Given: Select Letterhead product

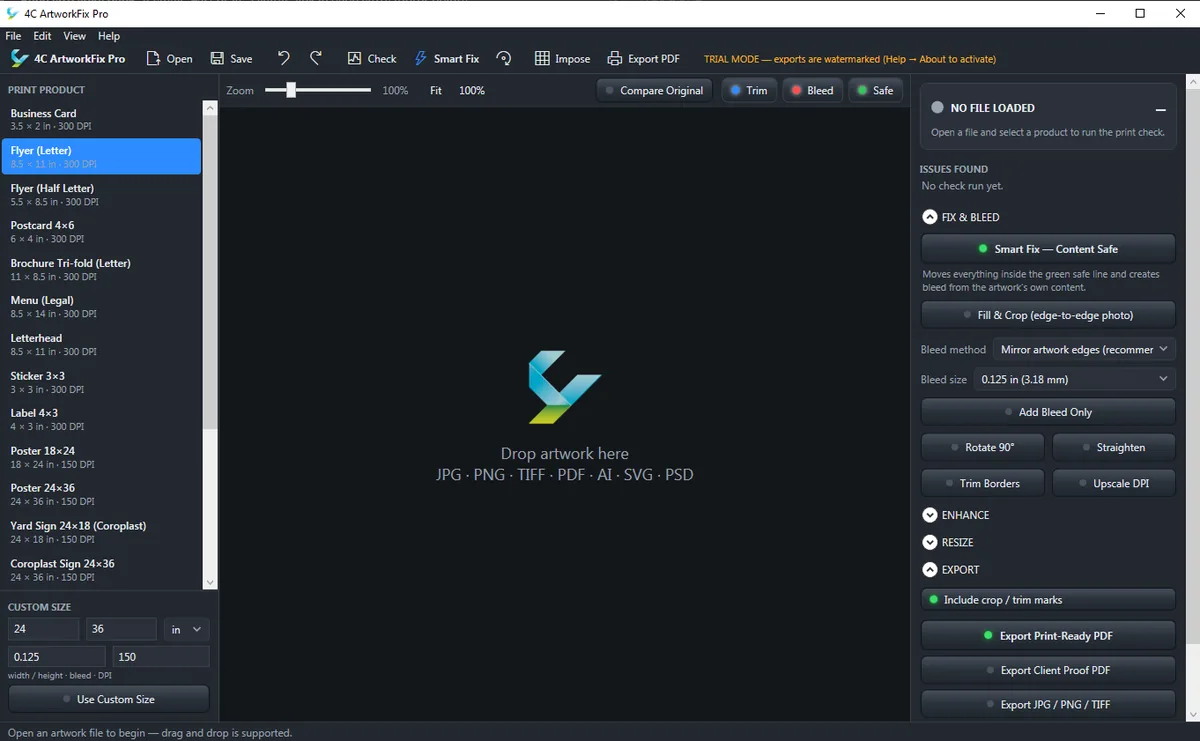Looking at the screenshot, I should coord(101,344).
